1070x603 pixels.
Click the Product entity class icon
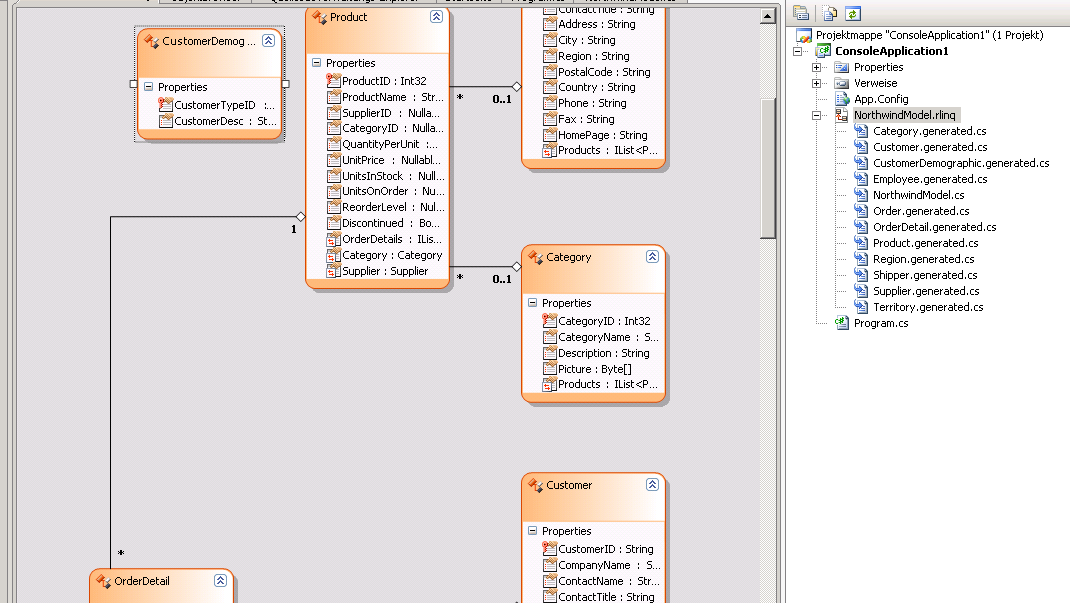(319, 17)
